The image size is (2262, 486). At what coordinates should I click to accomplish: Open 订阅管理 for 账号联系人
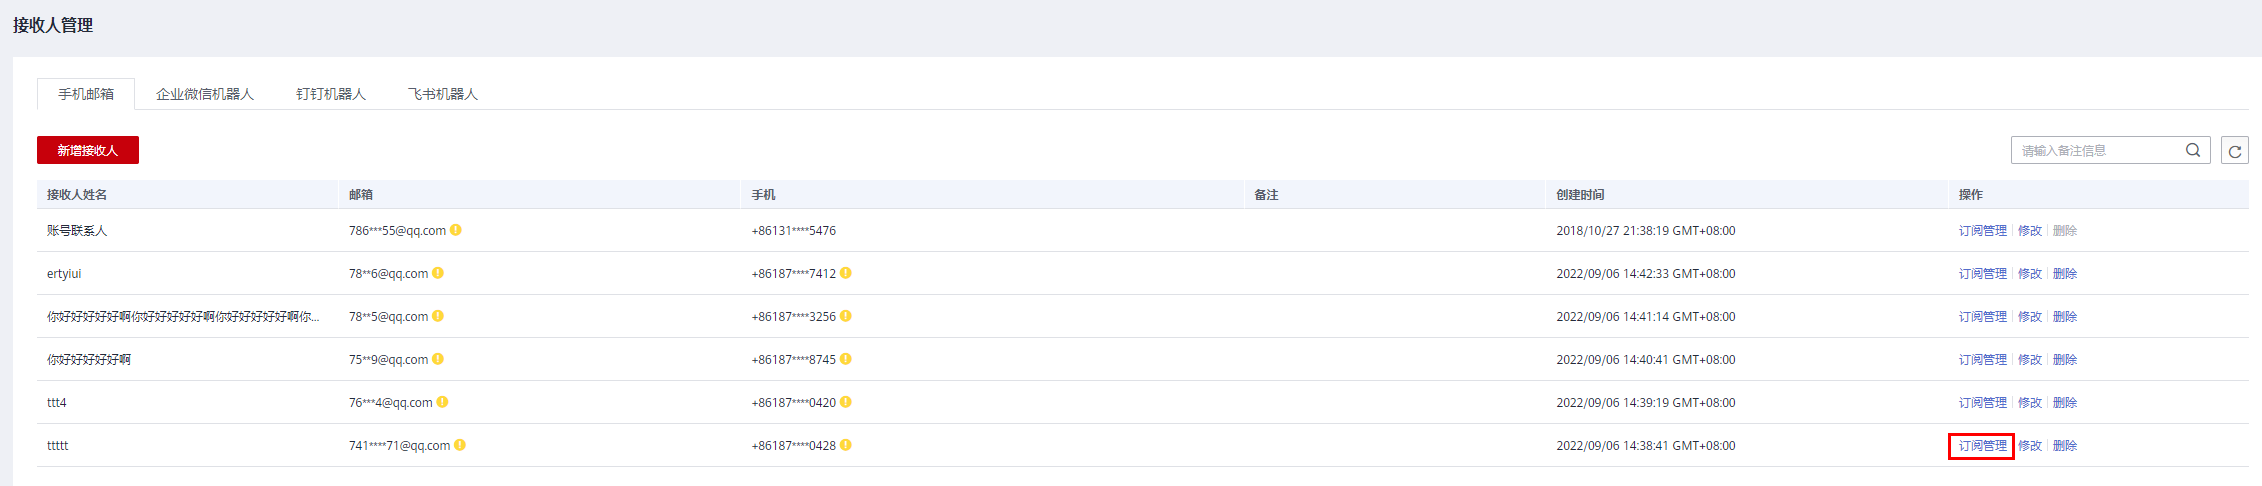(1983, 231)
